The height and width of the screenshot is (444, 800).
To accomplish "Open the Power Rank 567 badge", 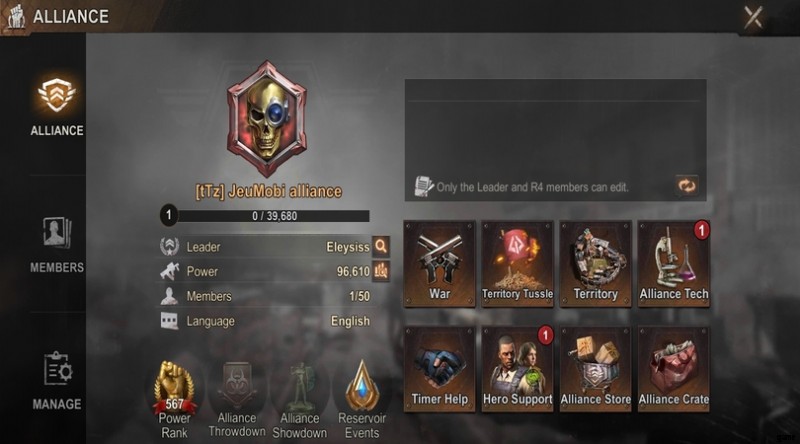I will tap(174, 399).
